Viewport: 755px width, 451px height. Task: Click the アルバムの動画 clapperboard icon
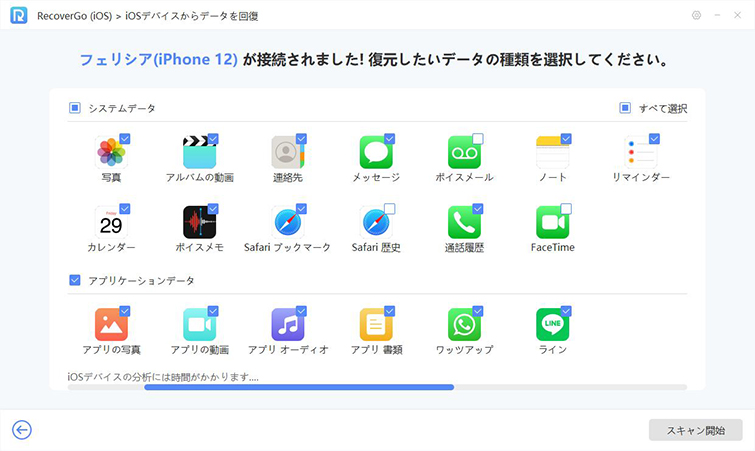pos(199,152)
